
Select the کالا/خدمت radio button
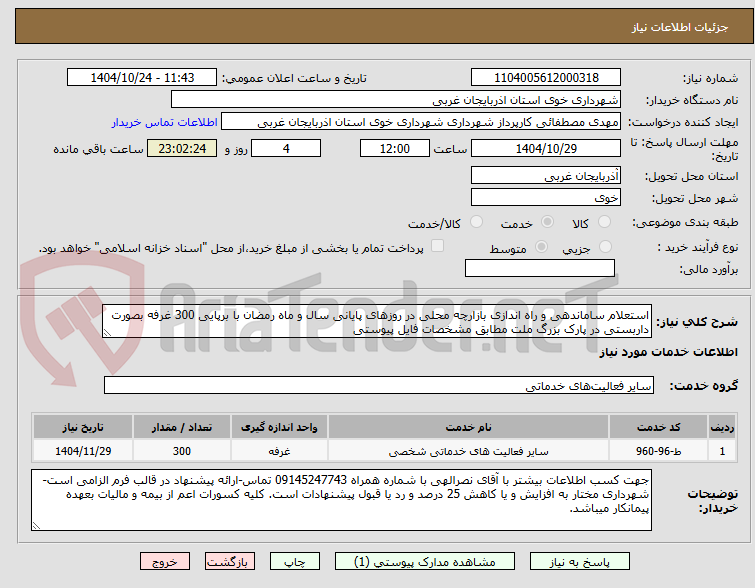[x=476, y=222]
